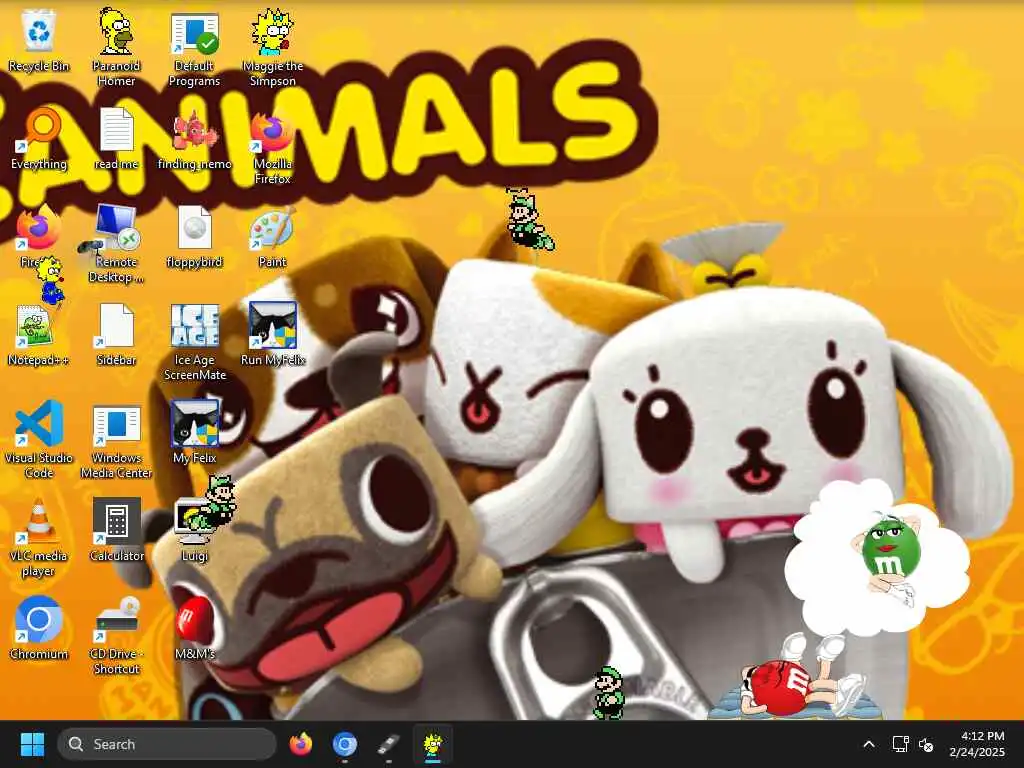
Task: Select the Calculator desktop shortcut
Action: click(x=116, y=530)
